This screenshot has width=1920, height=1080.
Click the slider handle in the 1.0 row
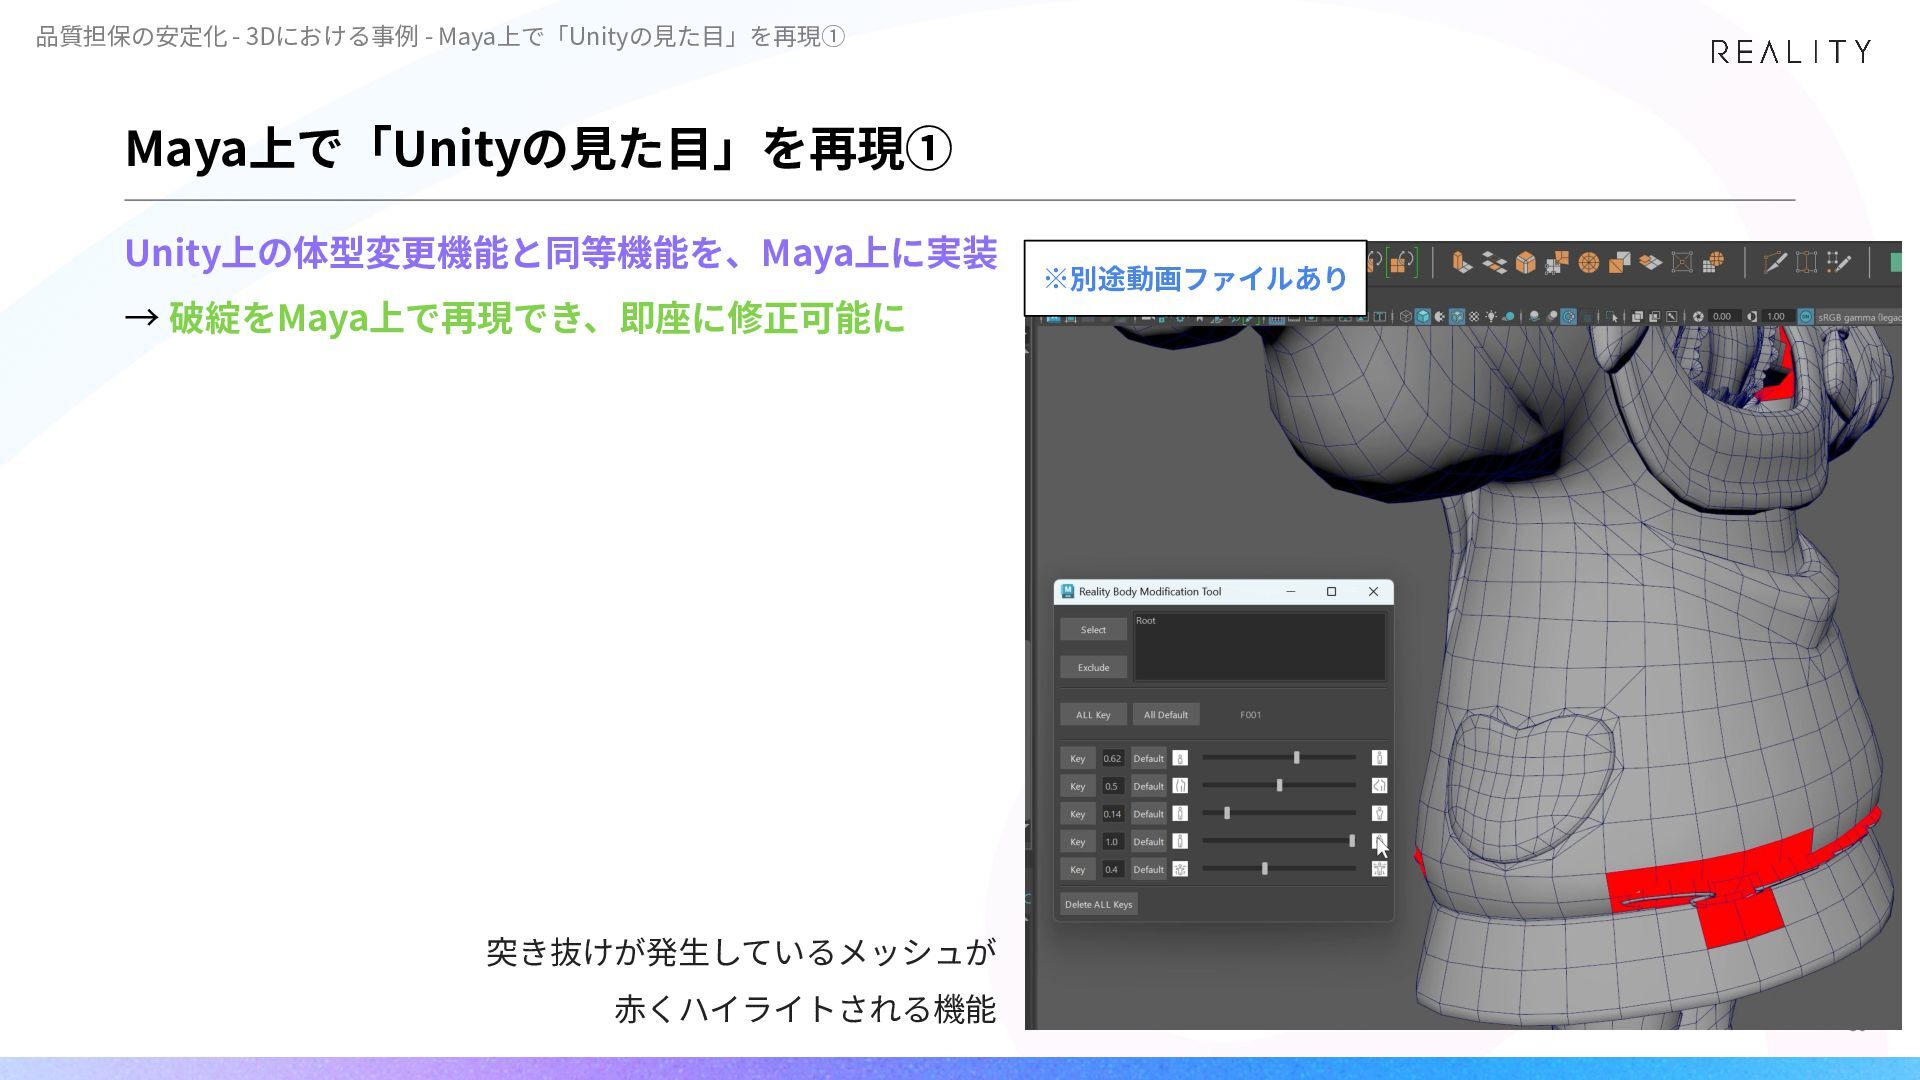click(1352, 842)
